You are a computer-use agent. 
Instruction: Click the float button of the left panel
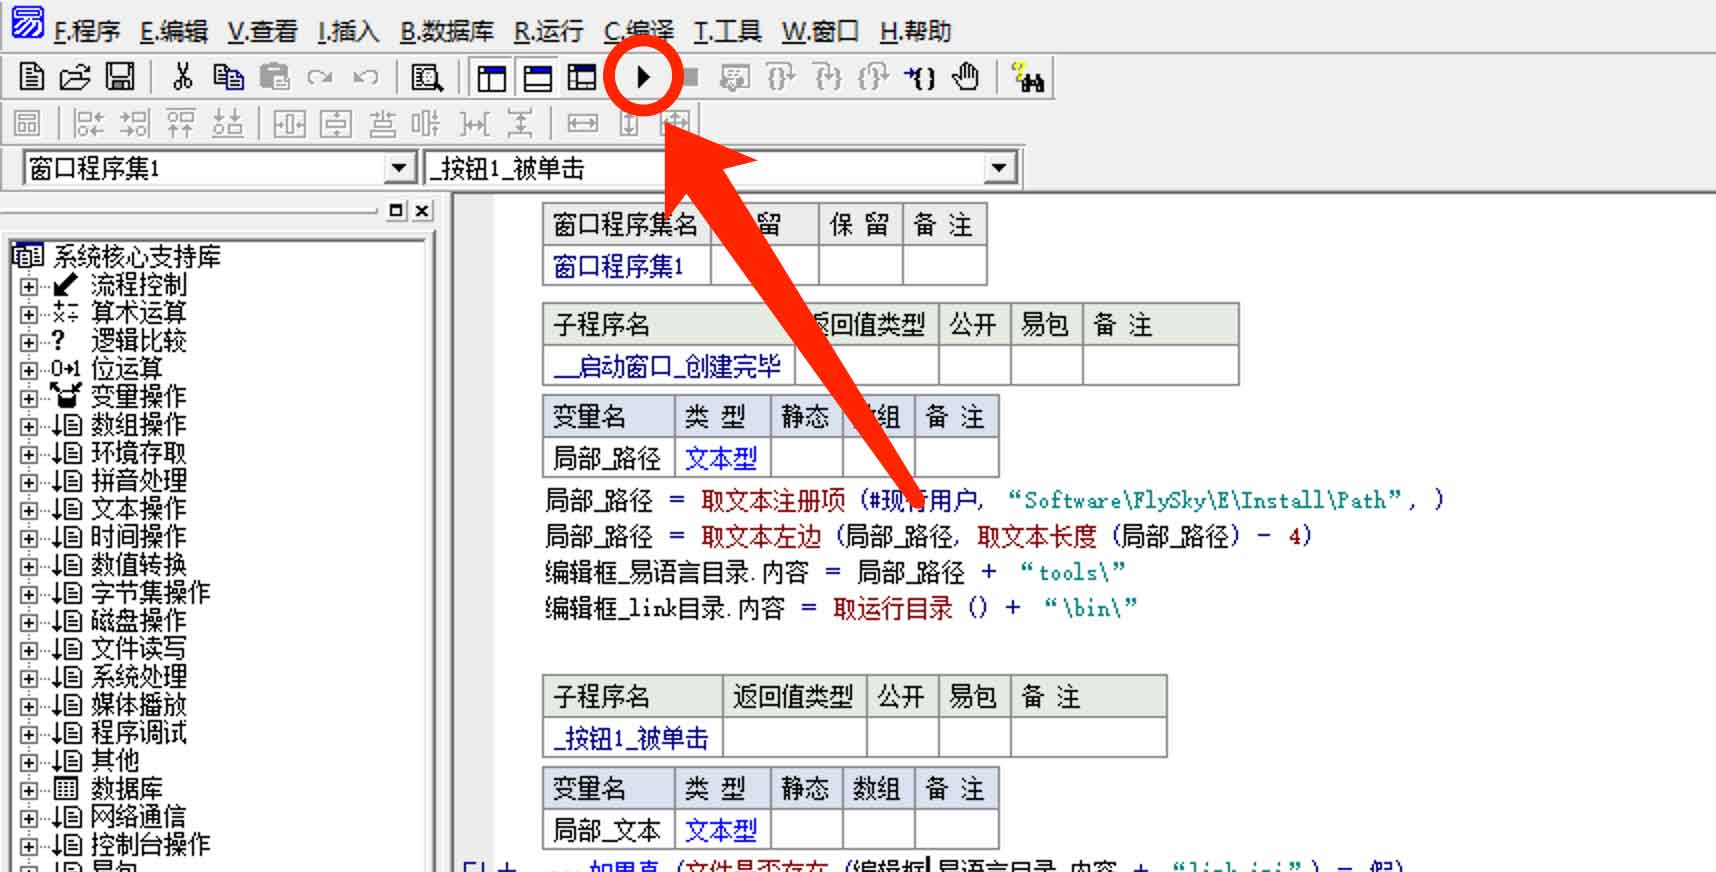tap(396, 210)
